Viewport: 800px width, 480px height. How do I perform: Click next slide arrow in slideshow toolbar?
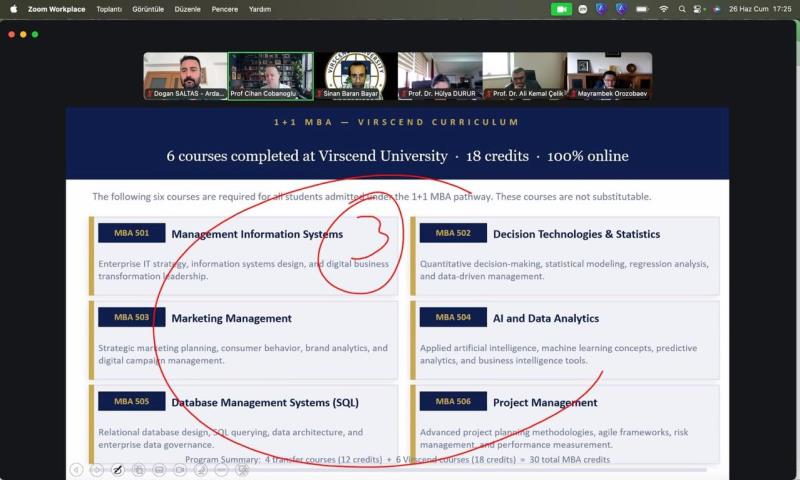[97, 470]
